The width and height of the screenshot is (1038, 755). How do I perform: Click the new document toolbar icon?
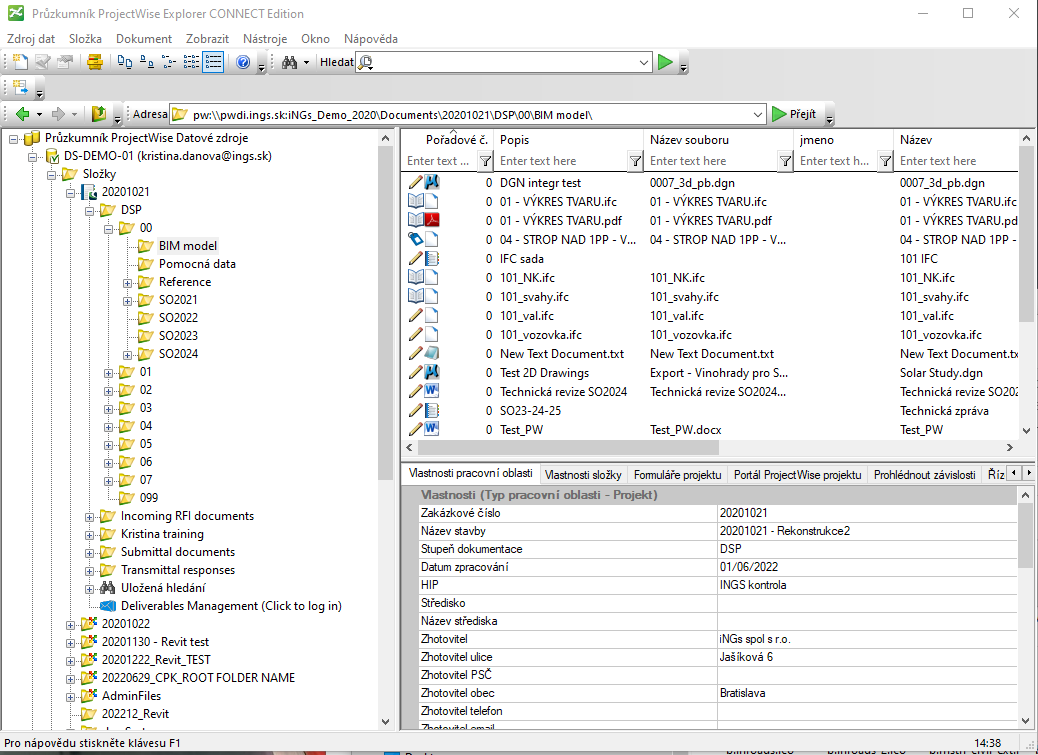pos(20,62)
